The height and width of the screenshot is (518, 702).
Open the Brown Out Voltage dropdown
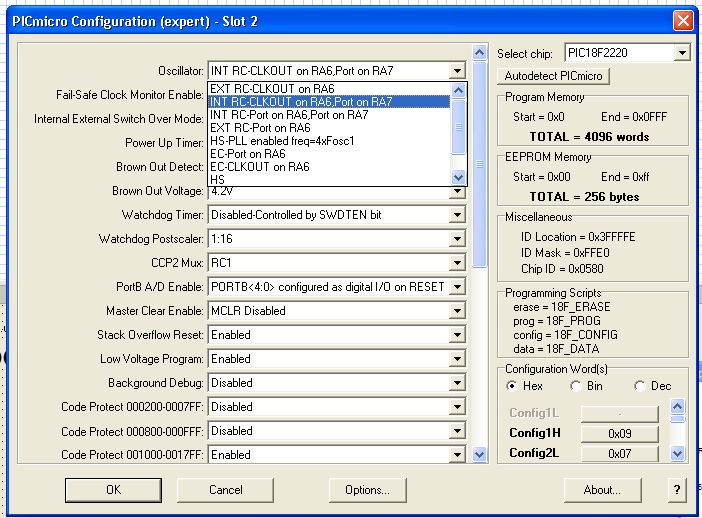[457, 192]
